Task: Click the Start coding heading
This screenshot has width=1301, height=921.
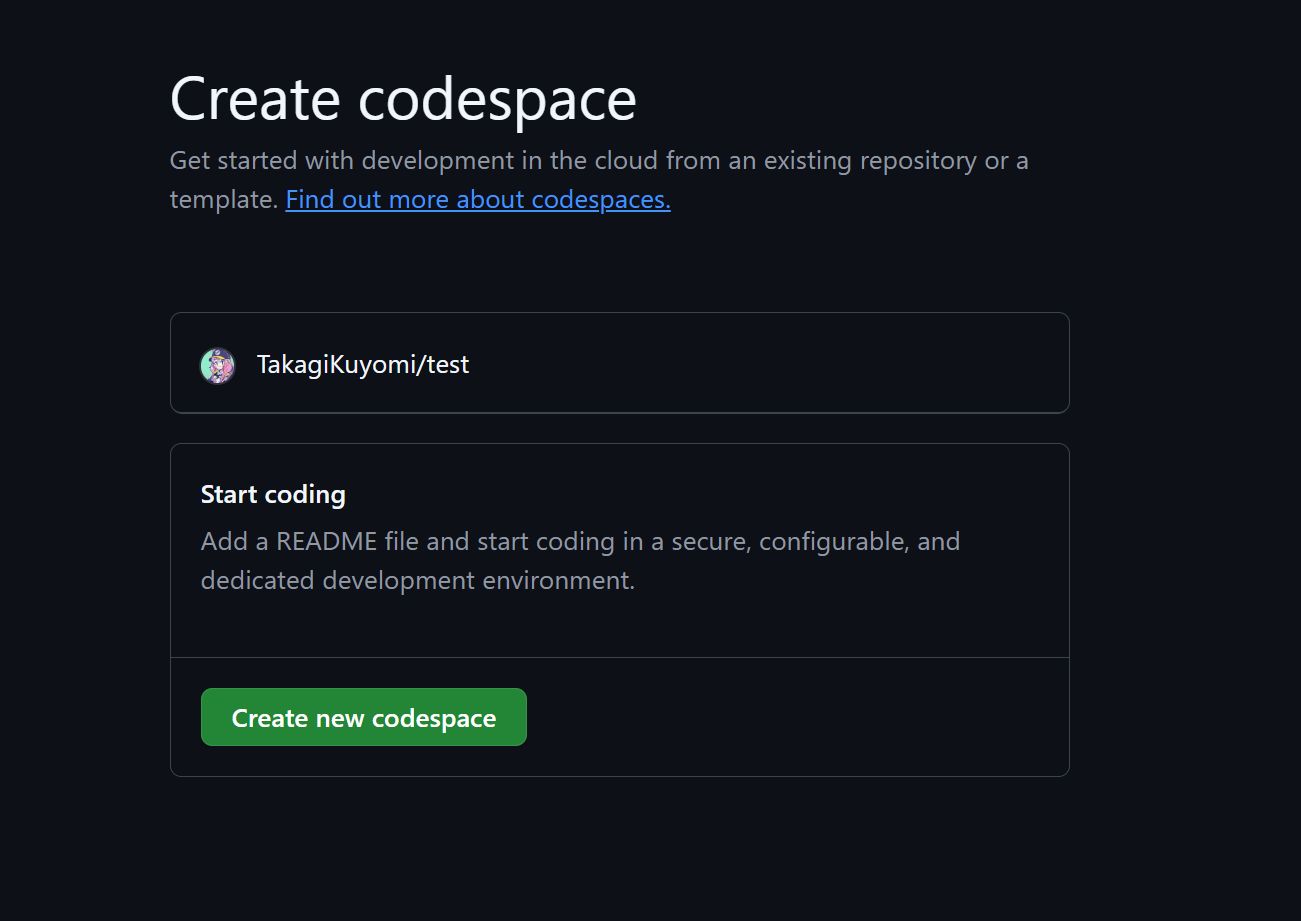Action: point(273,494)
